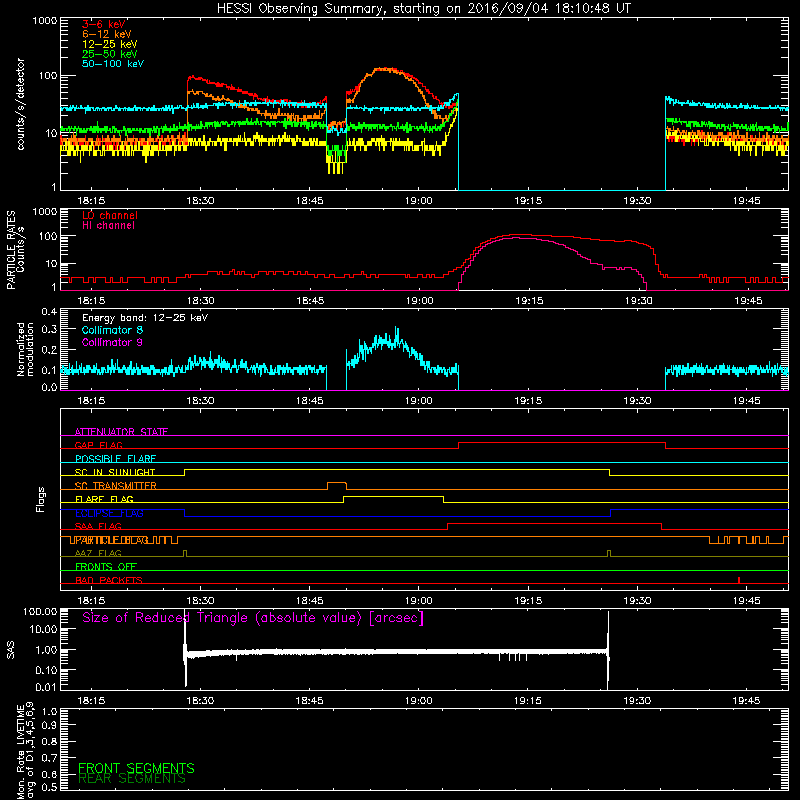Screen dimensions: 800x800
Task: Select the Collimator 9 legend label
Action: coord(112,342)
